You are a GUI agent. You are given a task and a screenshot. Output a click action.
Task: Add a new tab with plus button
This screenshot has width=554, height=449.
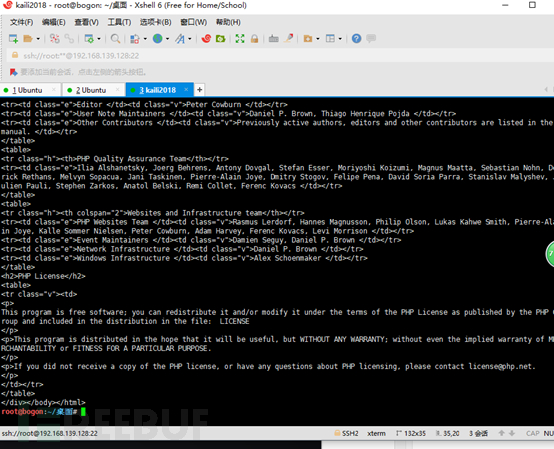200,90
